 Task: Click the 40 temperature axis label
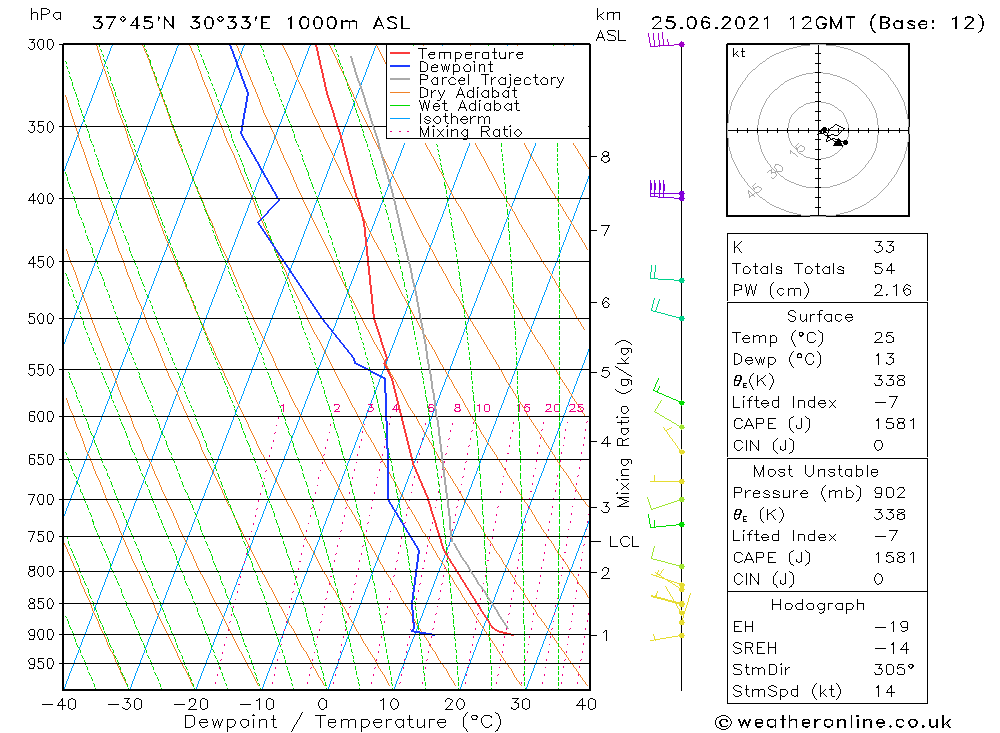(x=586, y=704)
